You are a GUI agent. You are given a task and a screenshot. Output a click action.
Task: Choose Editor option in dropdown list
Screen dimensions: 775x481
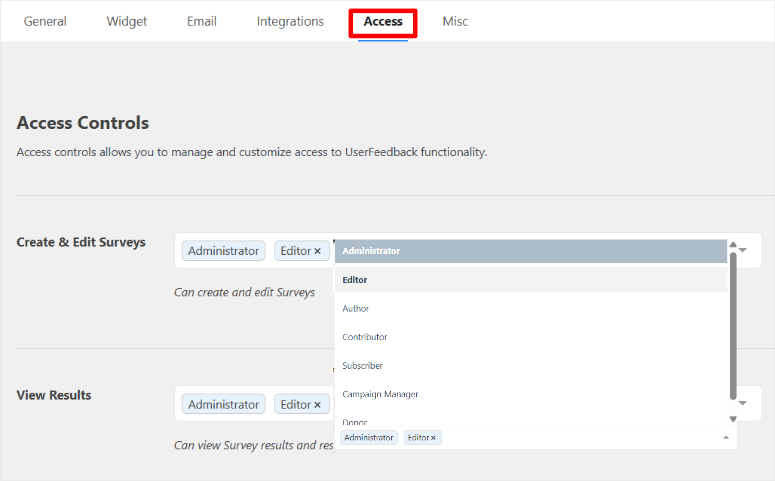click(x=530, y=280)
